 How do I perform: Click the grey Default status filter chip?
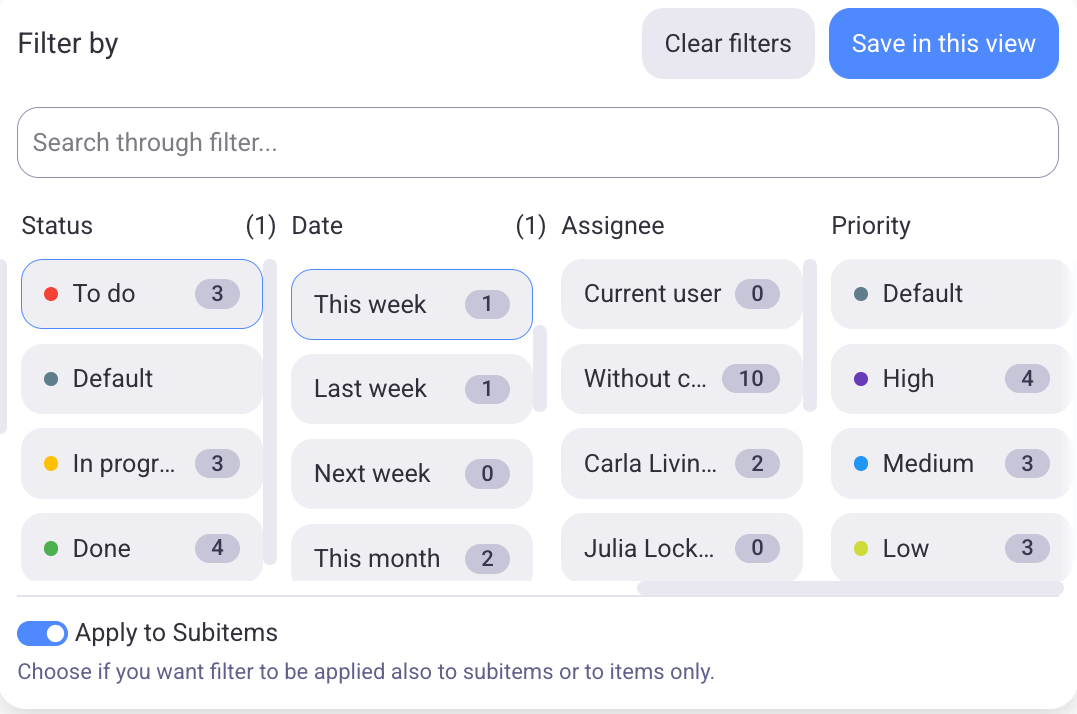pos(141,379)
